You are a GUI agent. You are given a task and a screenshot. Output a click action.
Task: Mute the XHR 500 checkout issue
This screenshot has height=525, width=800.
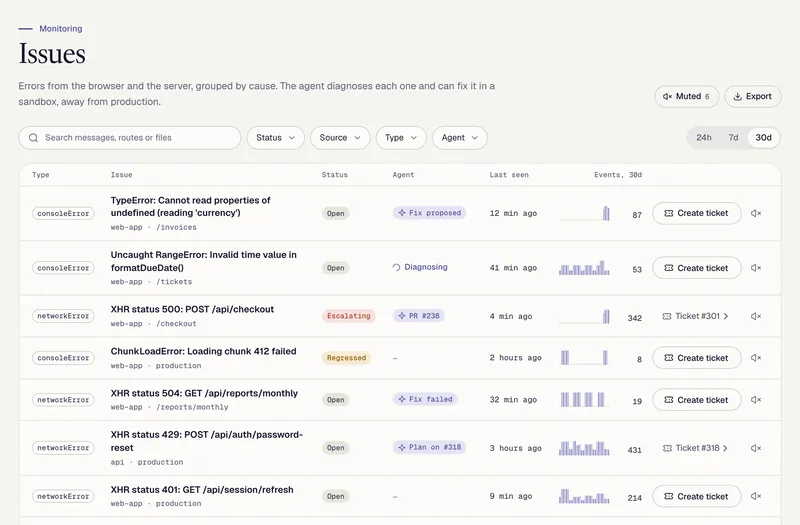tap(756, 316)
